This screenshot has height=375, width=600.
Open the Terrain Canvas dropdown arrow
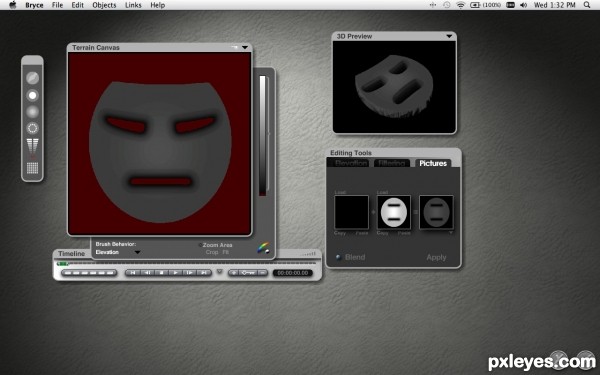[245, 47]
